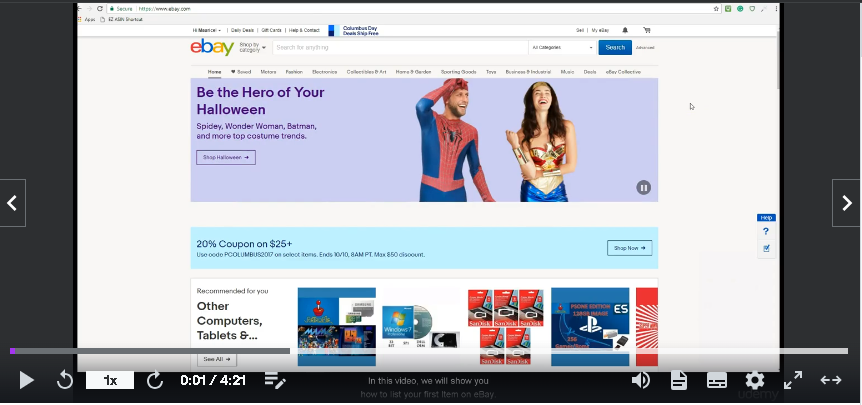Open the Sell link

579,30
